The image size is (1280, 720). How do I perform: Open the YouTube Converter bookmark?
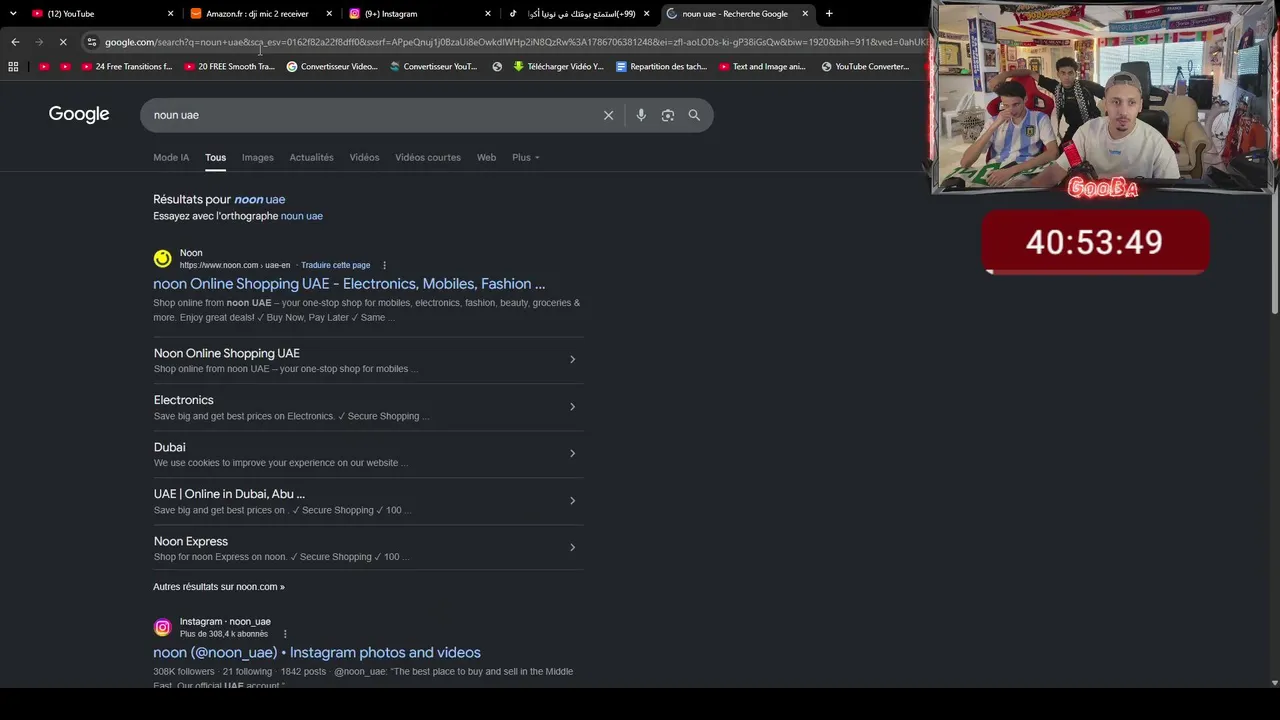click(x=865, y=67)
